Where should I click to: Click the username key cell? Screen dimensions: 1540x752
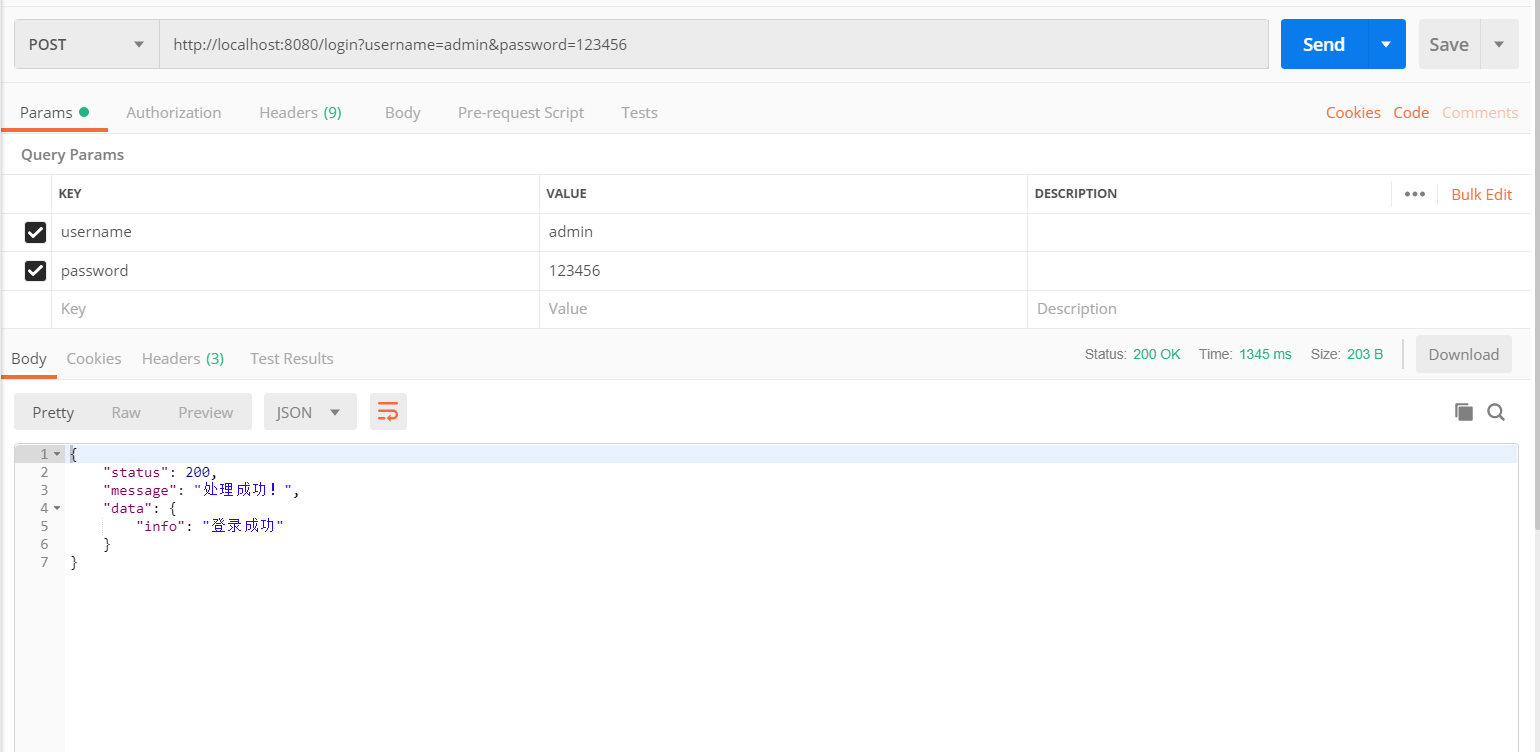pos(295,232)
